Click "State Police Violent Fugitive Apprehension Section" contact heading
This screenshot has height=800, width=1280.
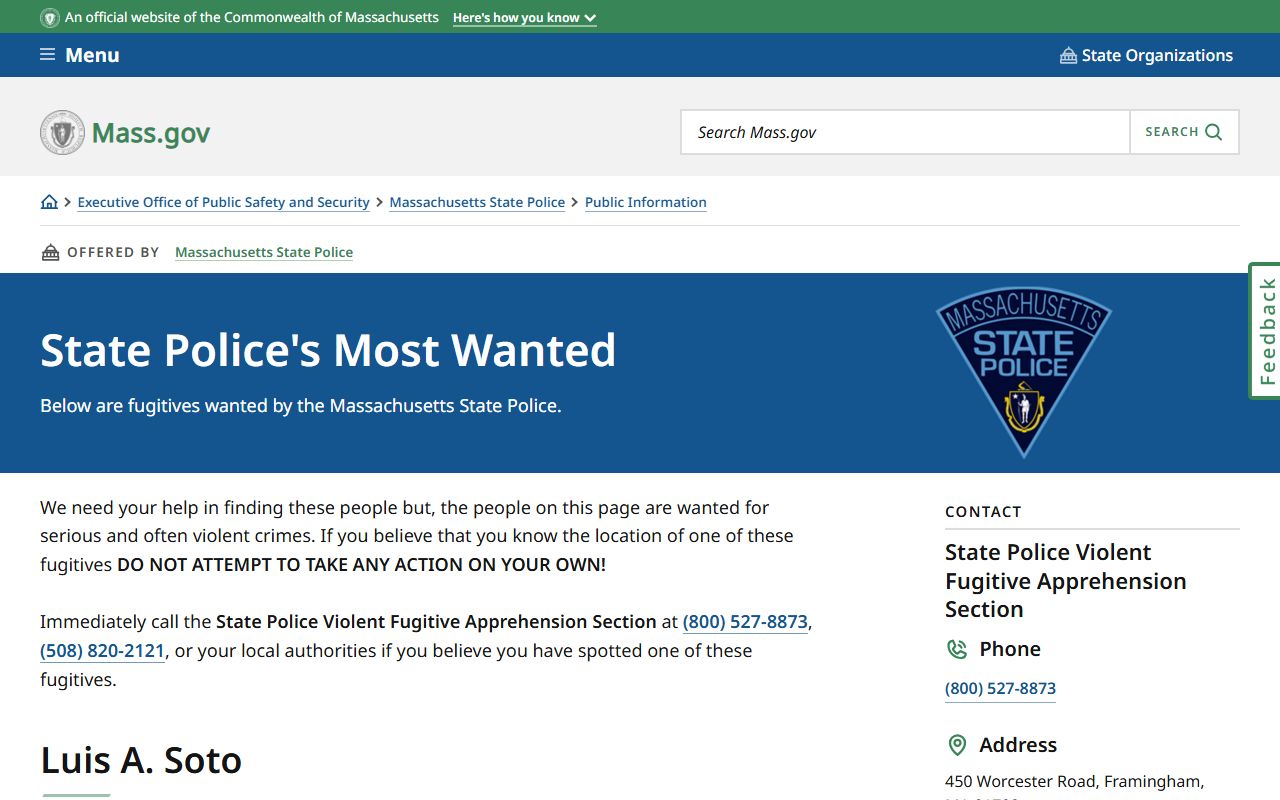pos(1066,581)
